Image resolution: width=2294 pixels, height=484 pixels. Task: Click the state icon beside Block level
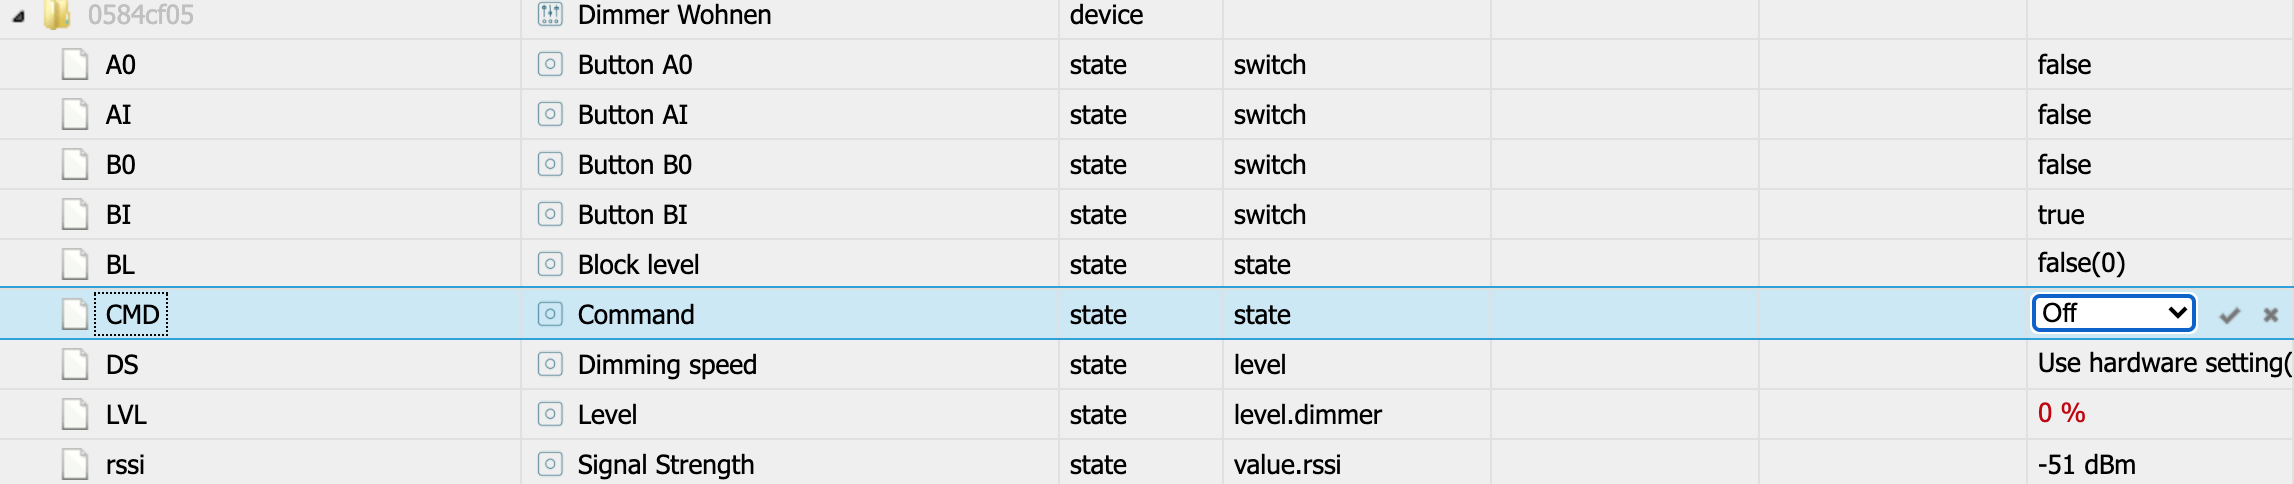(550, 265)
